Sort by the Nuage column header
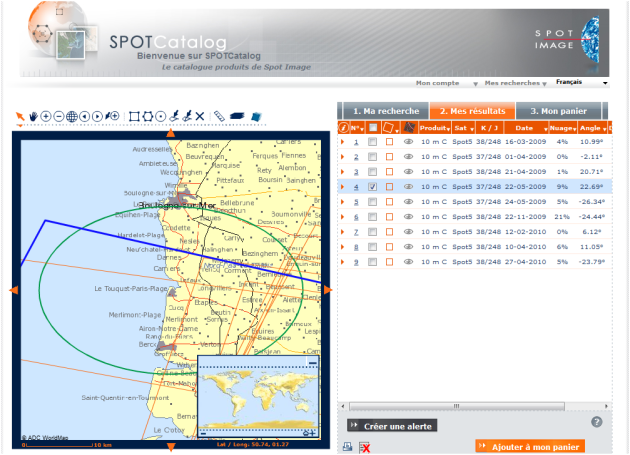Screen dimensions: 630x455 [563, 128]
